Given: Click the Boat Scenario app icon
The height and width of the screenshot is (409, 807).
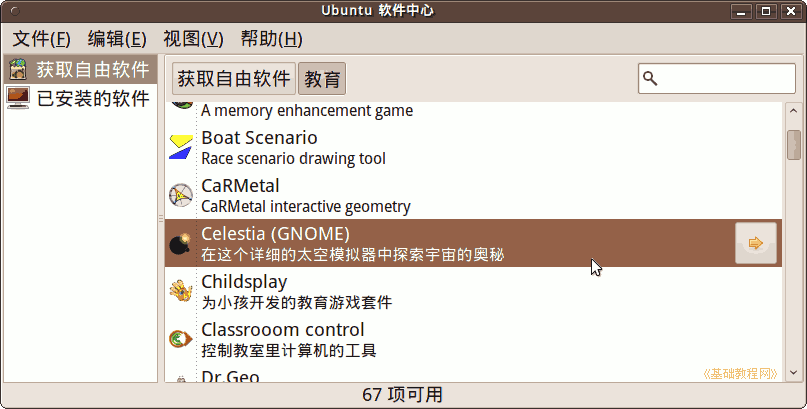Looking at the screenshot, I should [x=181, y=147].
